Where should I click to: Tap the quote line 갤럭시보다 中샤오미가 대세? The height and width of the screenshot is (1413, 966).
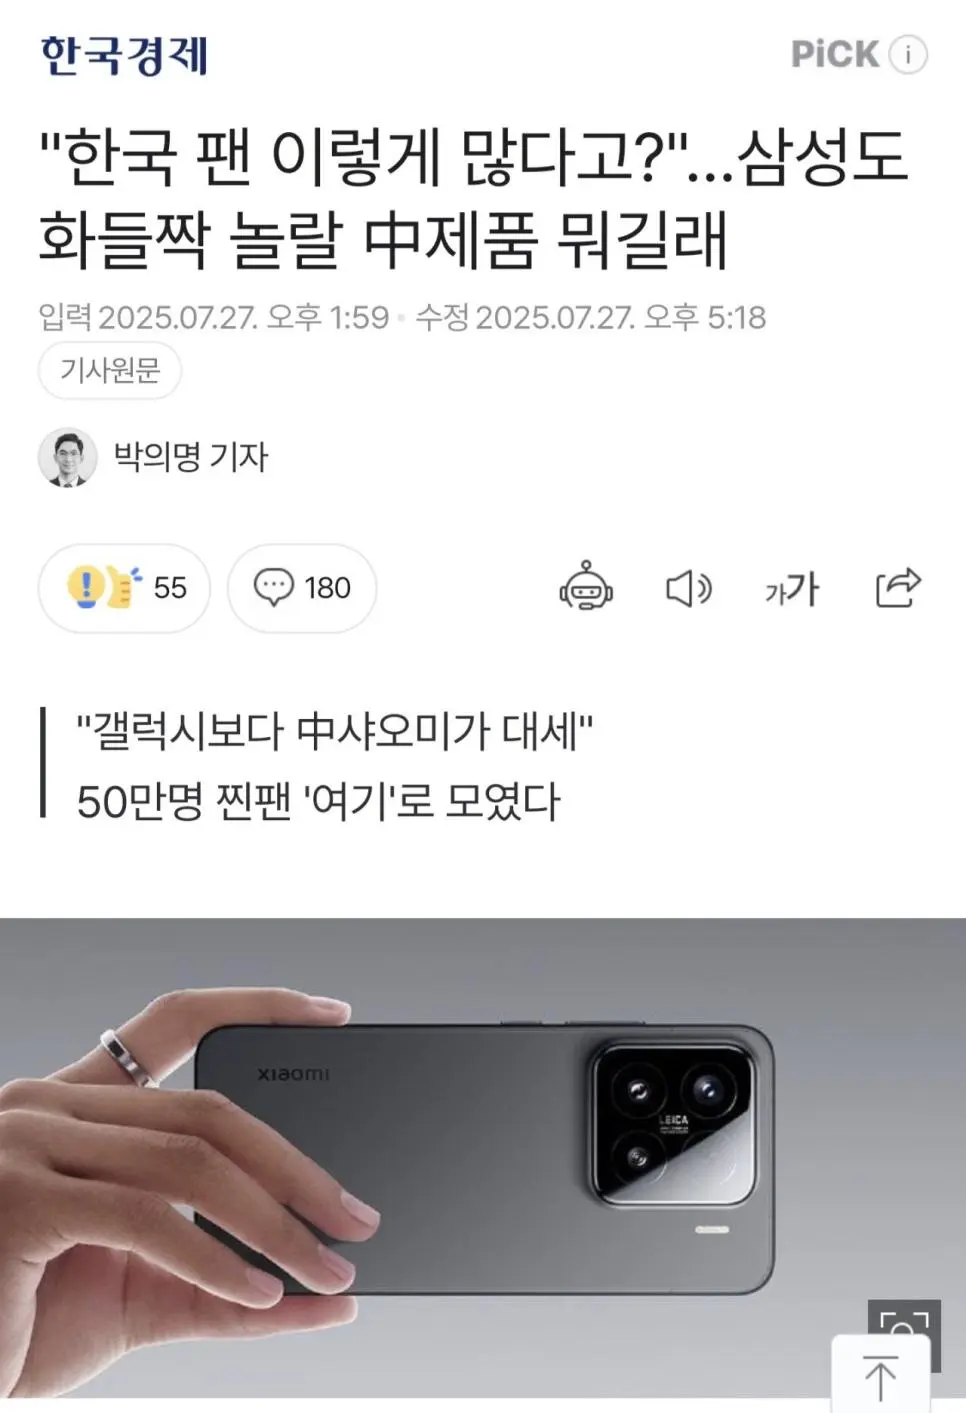point(335,732)
